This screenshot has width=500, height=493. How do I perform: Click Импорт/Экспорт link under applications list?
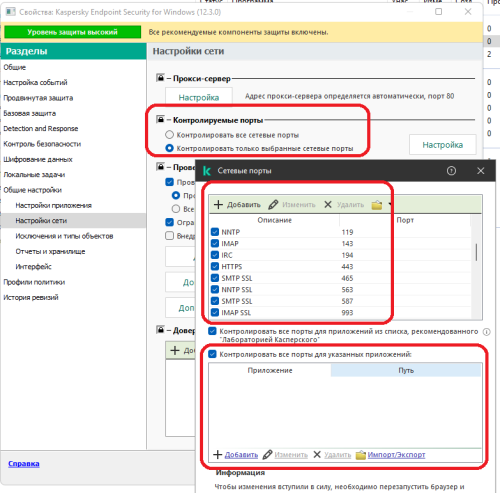(x=396, y=455)
